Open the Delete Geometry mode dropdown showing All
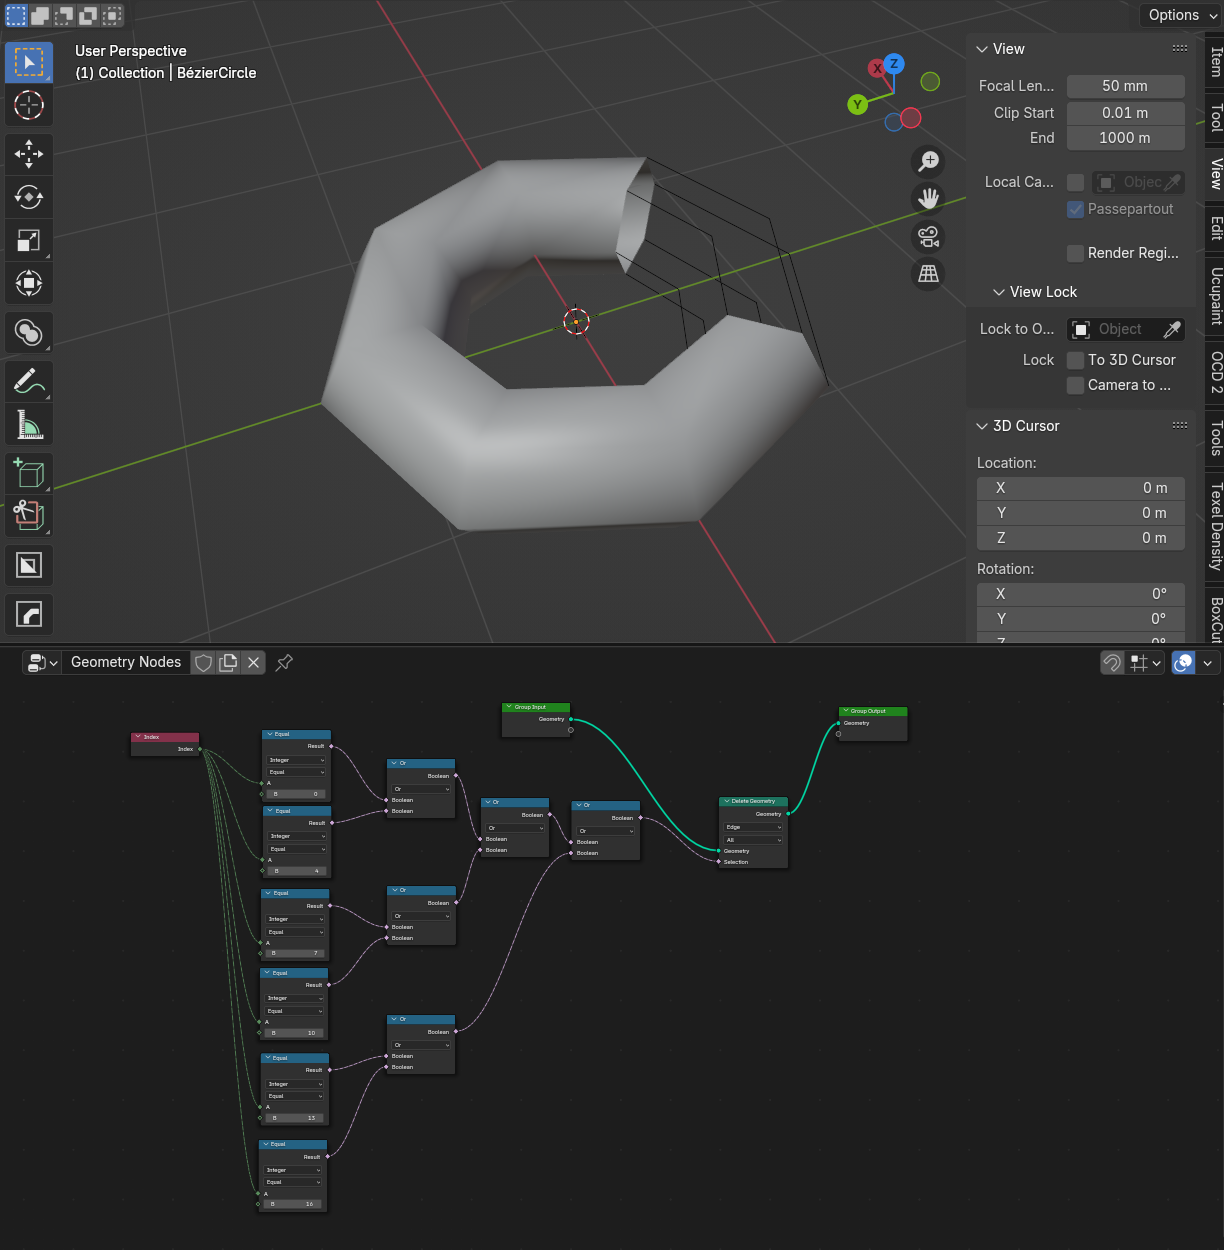The image size is (1224, 1250). [753, 840]
